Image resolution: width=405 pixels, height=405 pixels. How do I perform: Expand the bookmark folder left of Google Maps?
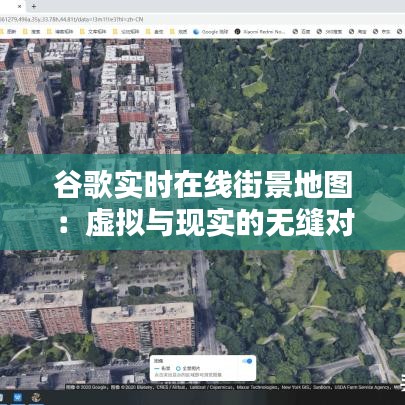pos(179,32)
